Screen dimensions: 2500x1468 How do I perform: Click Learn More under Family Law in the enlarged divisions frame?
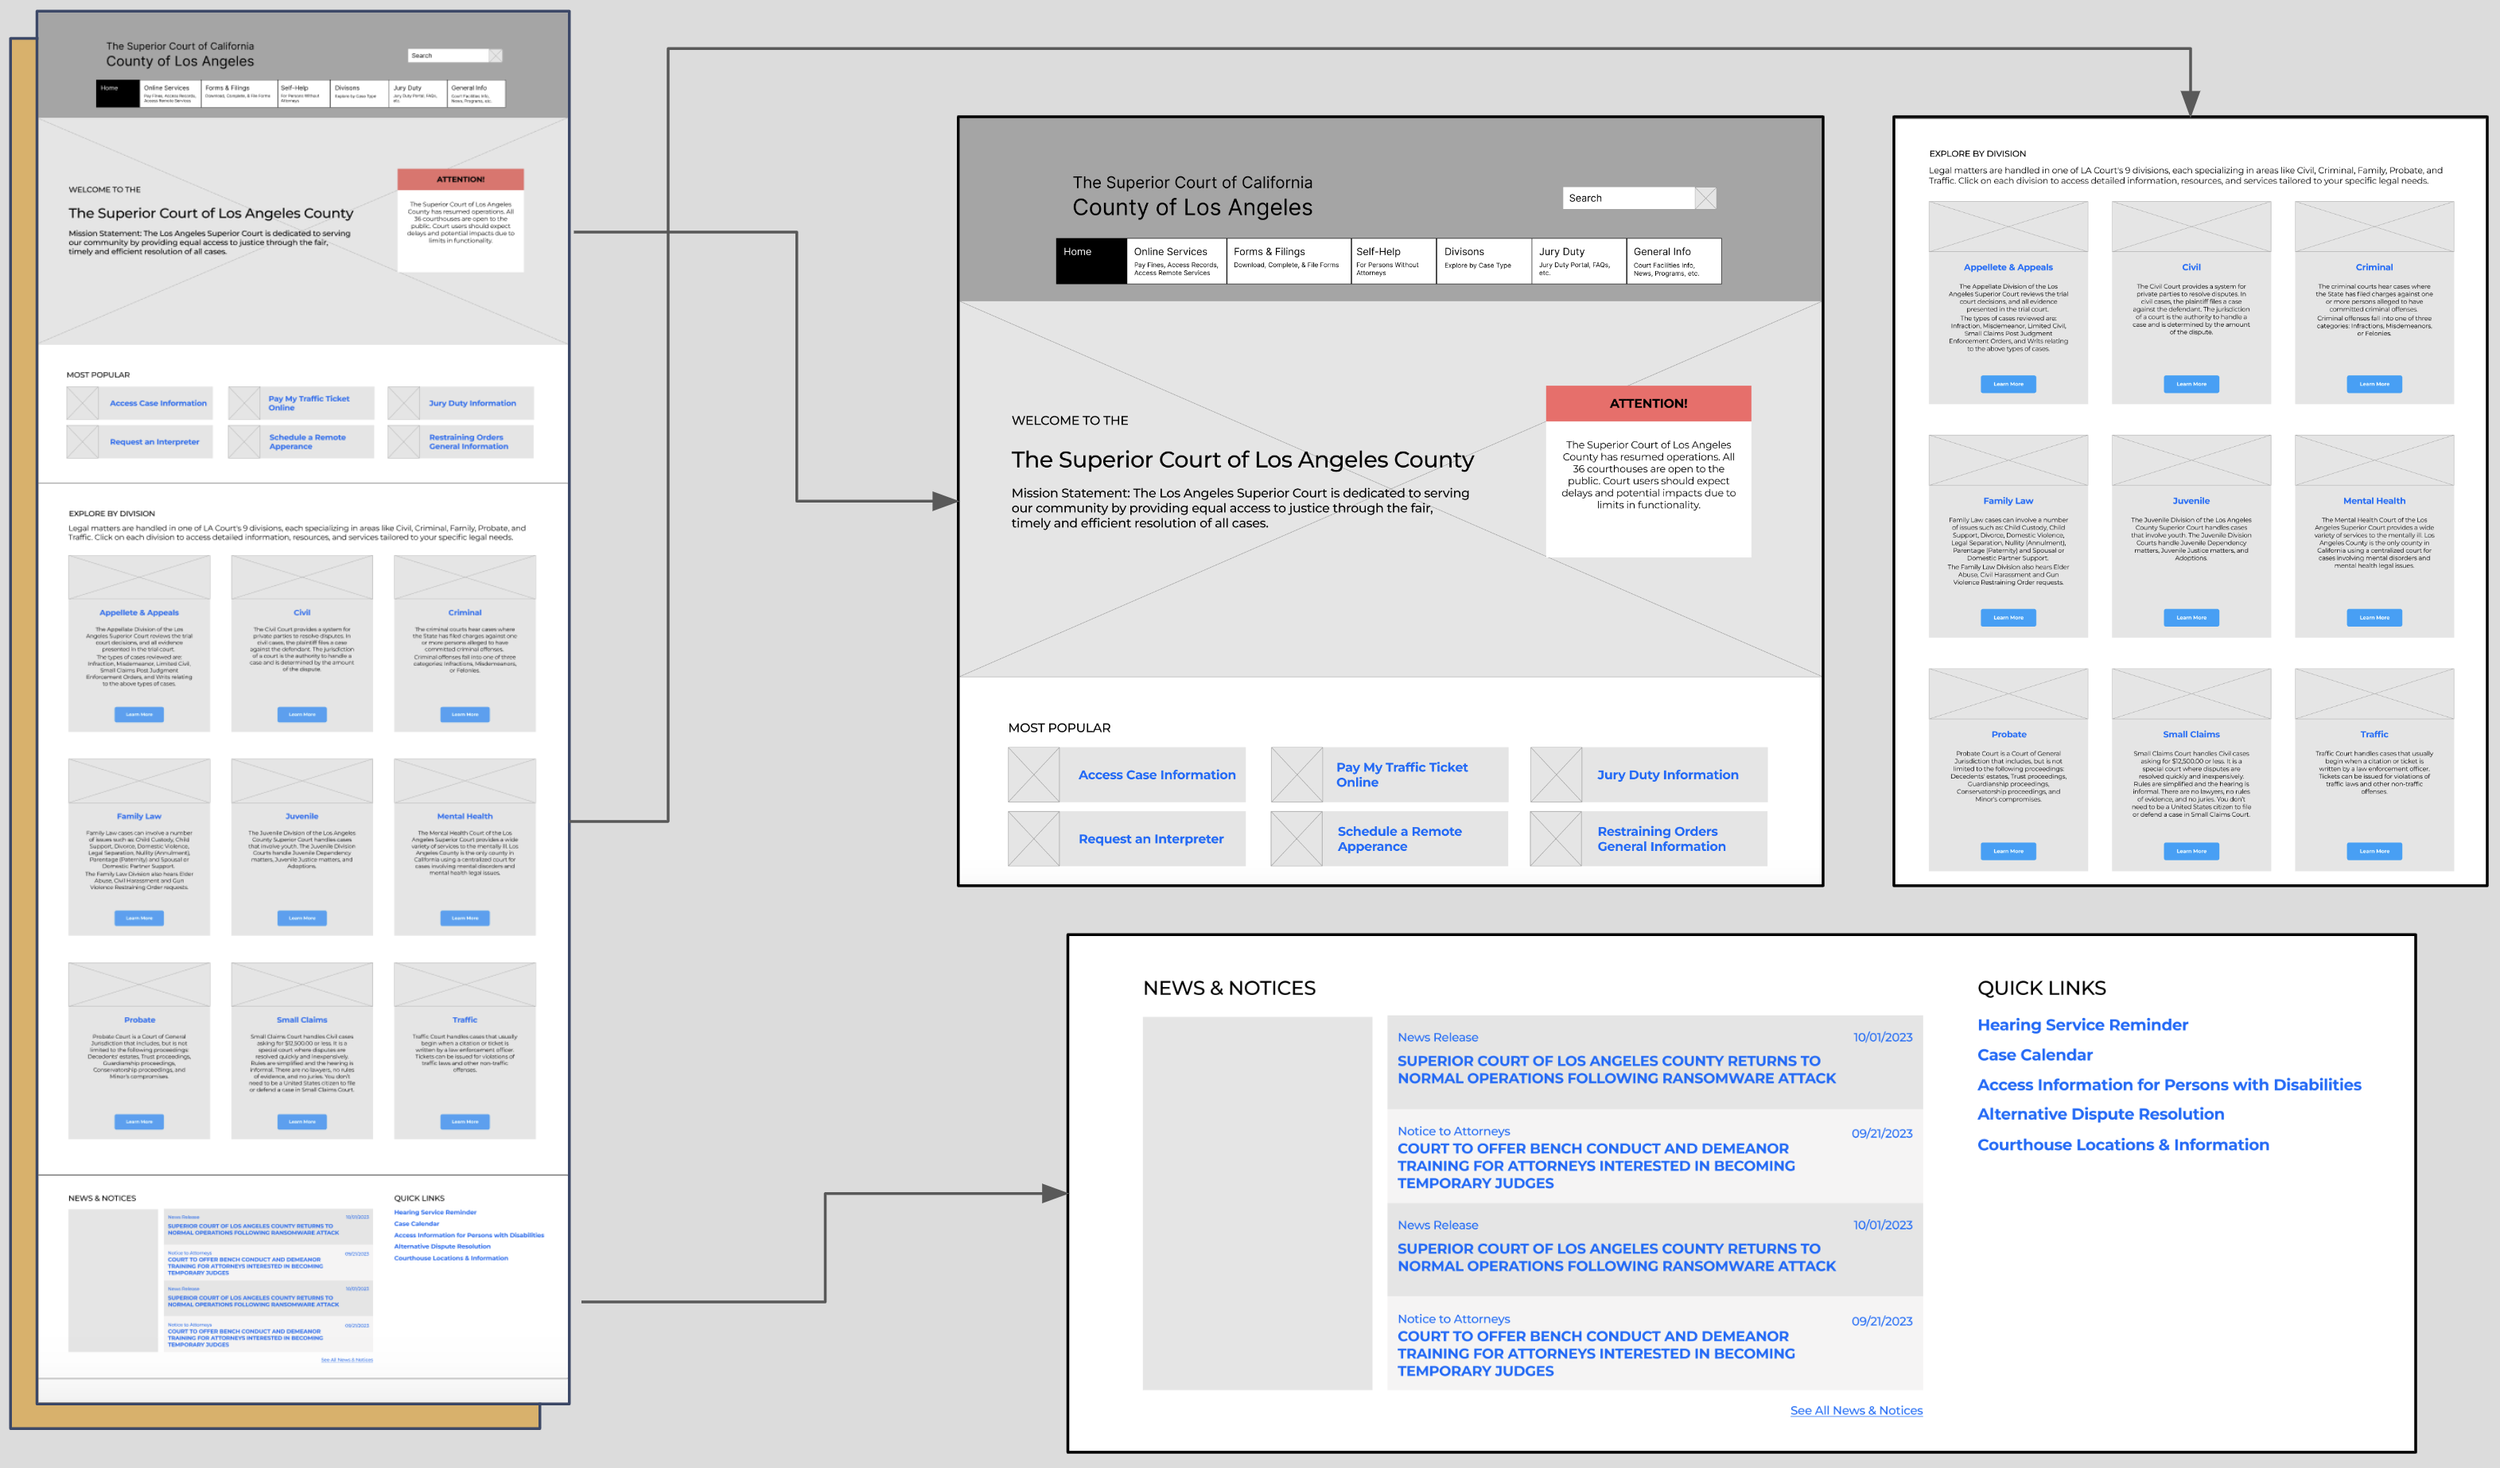[2008, 618]
